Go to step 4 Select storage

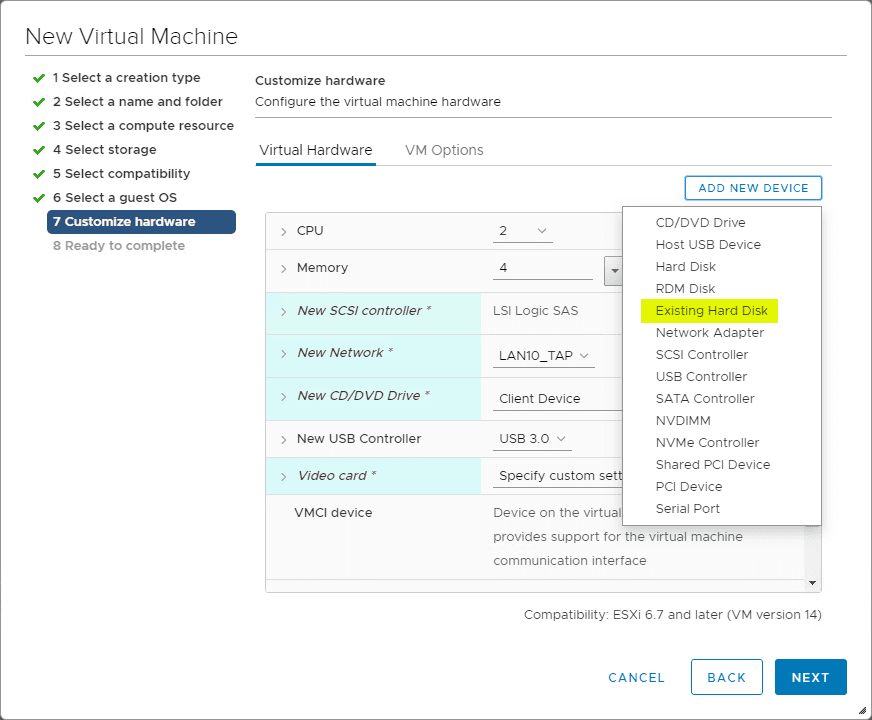(104, 150)
